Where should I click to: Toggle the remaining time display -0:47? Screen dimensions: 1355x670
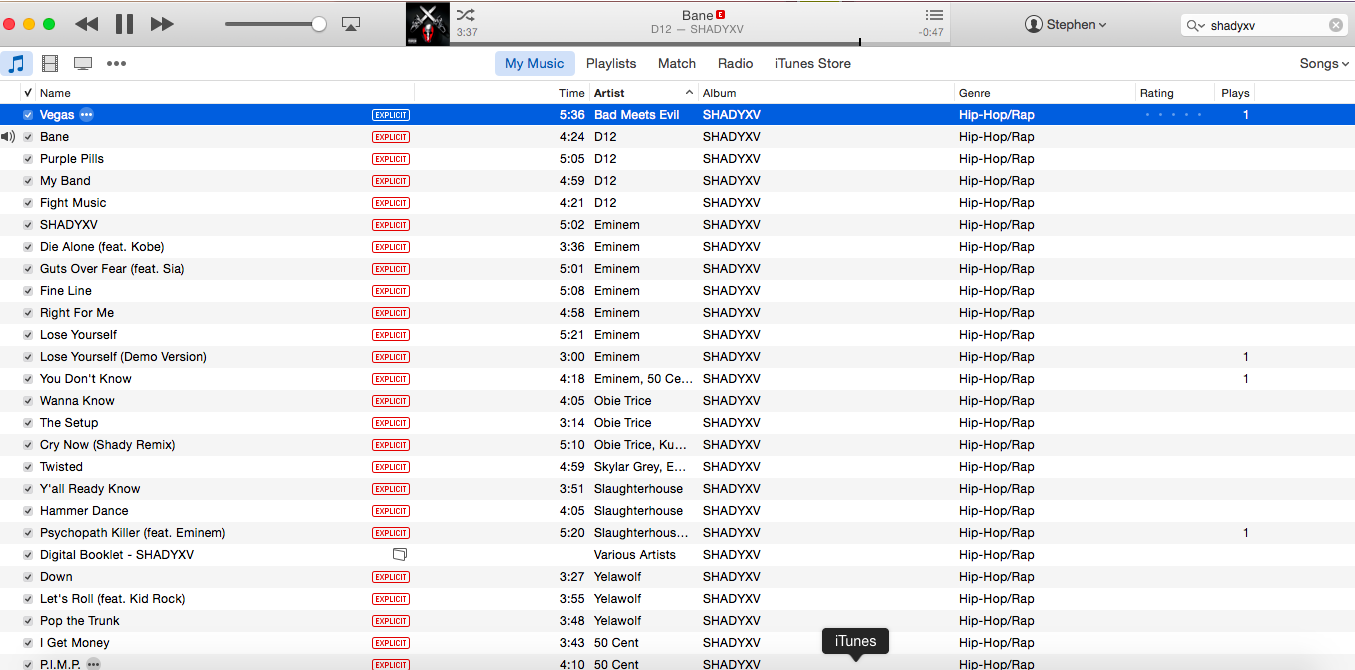point(931,32)
